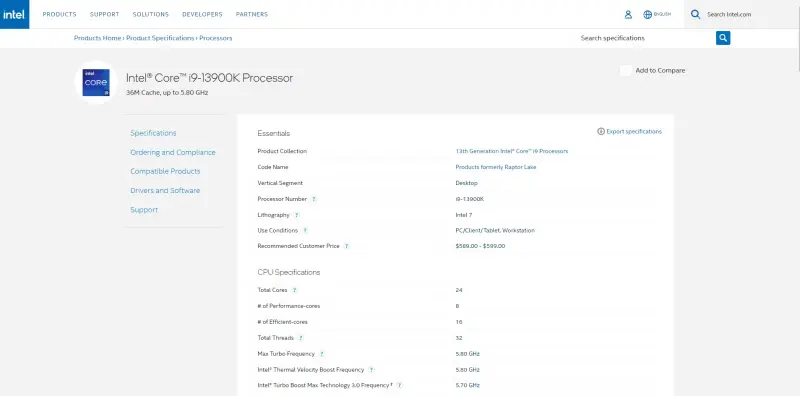Show help for Recommended Customer Price
The height and width of the screenshot is (396, 800).
click(346, 246)
